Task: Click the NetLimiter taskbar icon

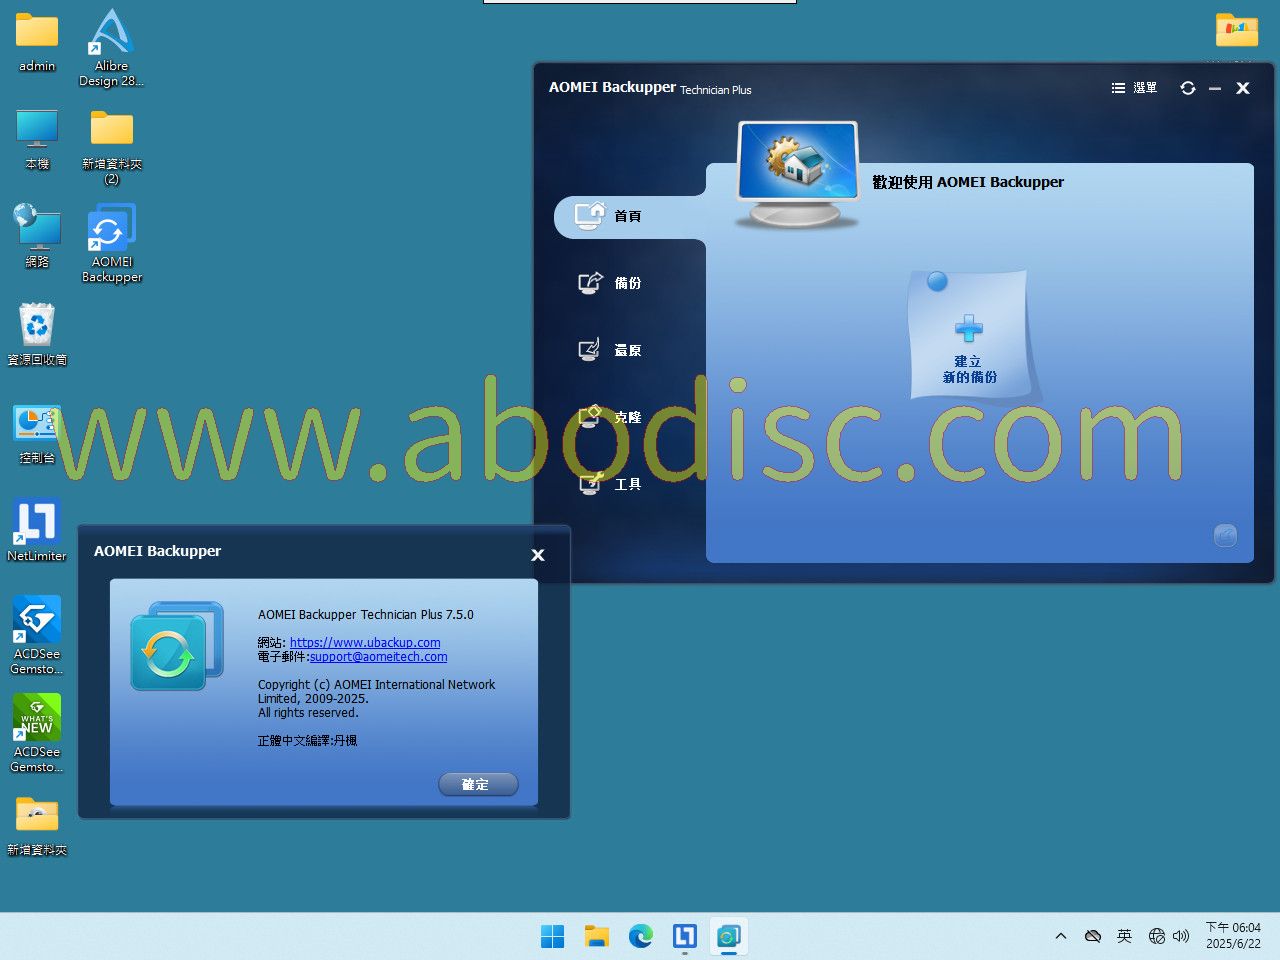Action: pos(685,936)
